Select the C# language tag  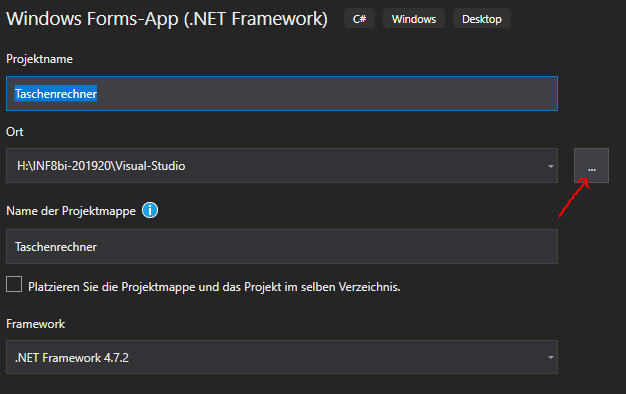[359, 19]
